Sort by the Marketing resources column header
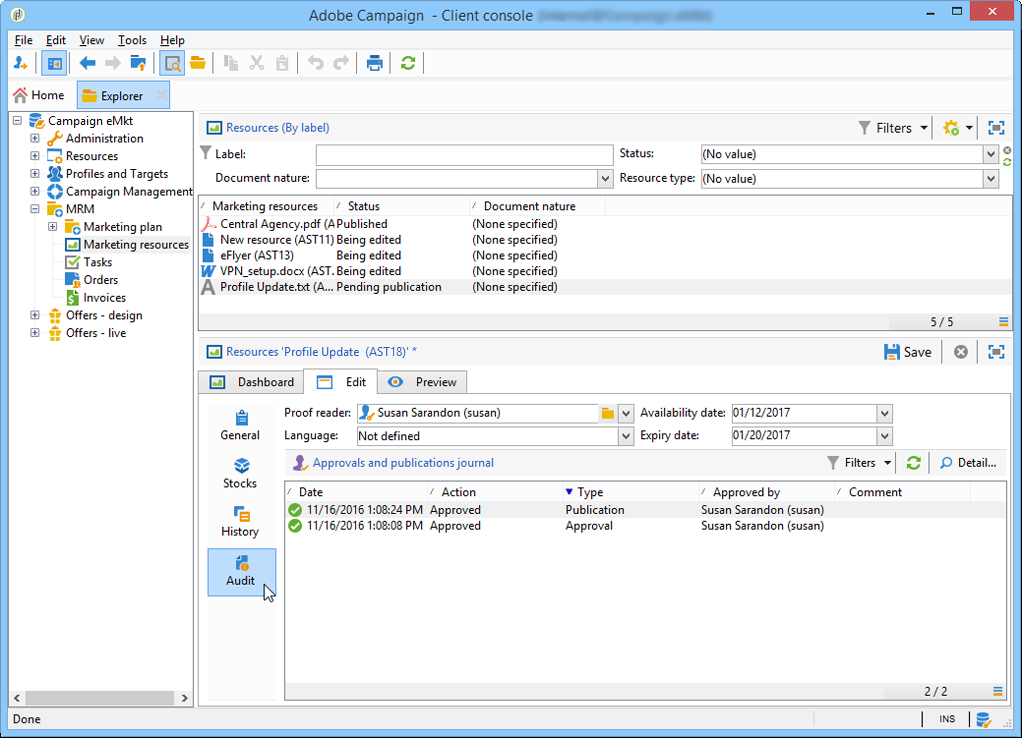The height and width of the screenshot is (738, 1022). tap(266, 206)
